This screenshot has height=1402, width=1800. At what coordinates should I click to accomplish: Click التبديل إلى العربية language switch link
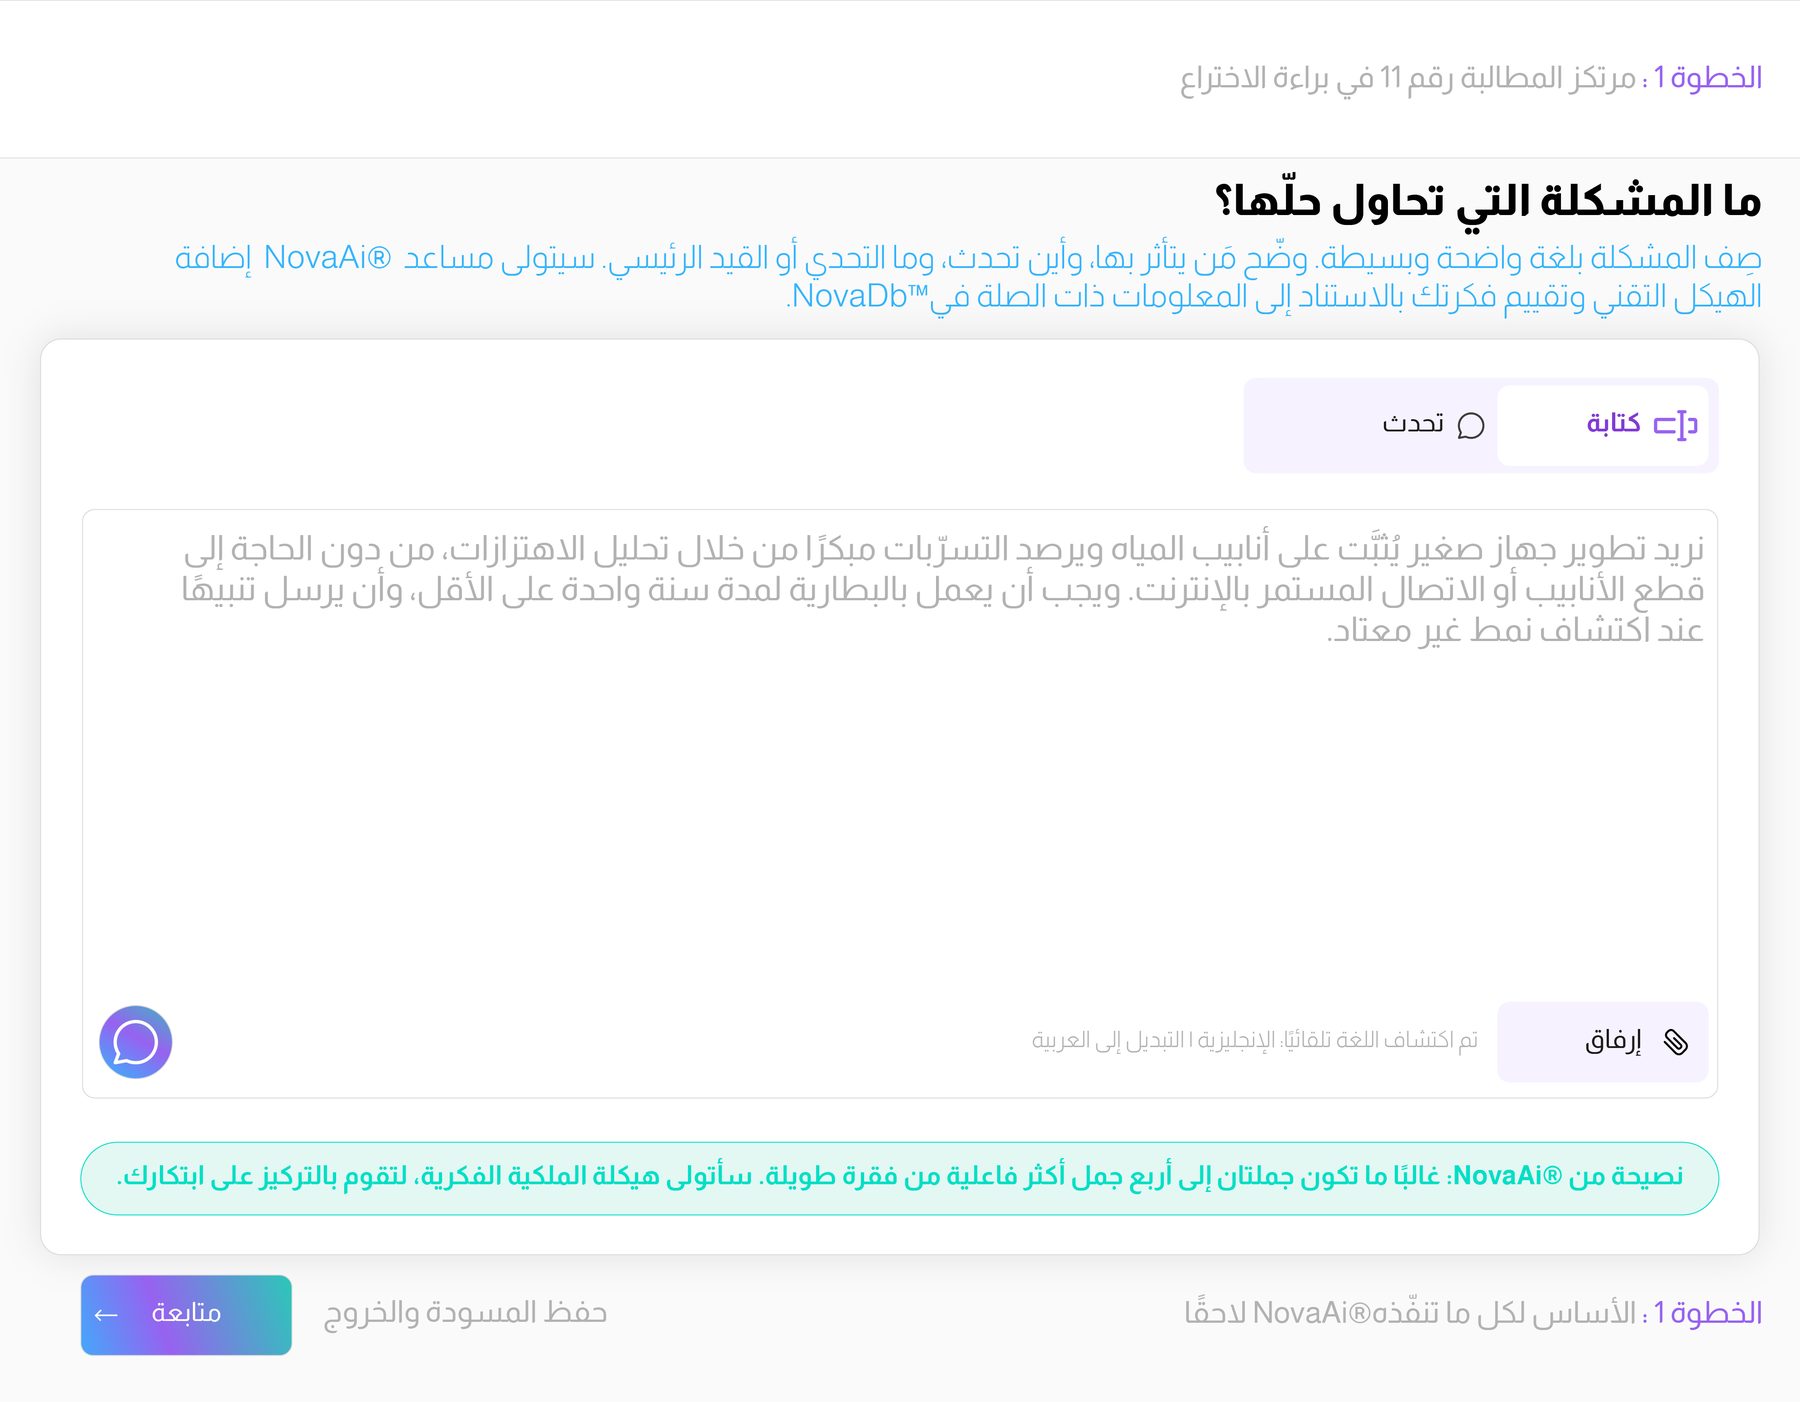tap(1108, 1041)
